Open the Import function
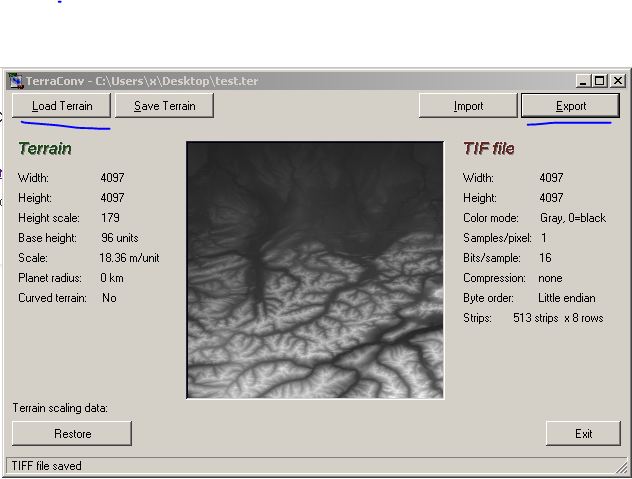Screen dimensions: 632x479 tap(468, 106)
